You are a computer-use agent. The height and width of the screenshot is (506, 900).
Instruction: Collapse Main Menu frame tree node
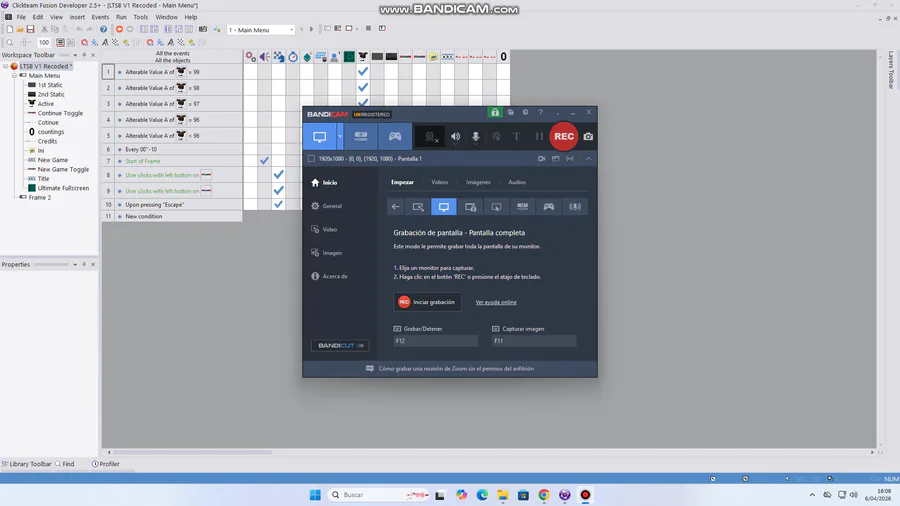click(15, 76)
